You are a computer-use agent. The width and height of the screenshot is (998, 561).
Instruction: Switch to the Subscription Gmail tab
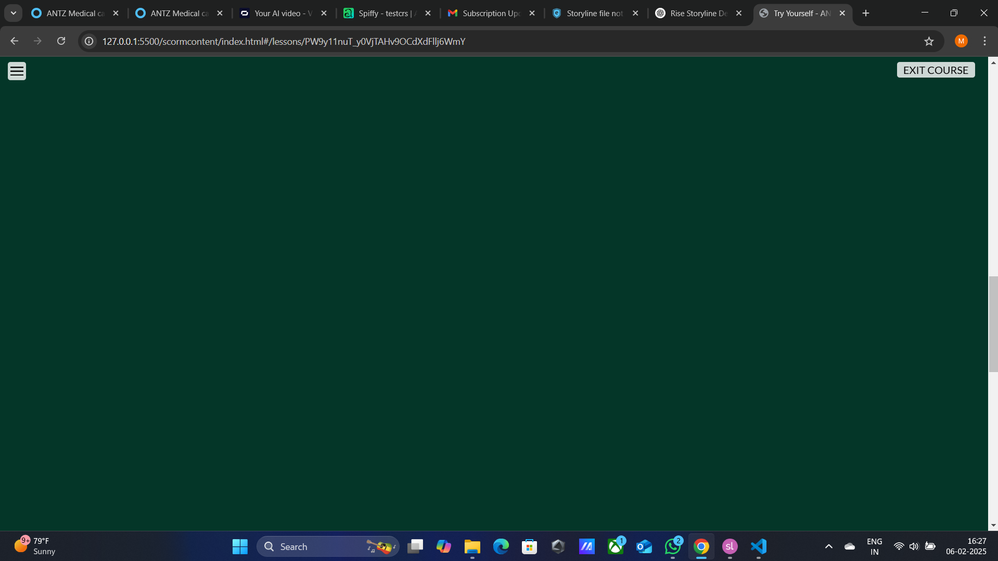click(490, 13)
